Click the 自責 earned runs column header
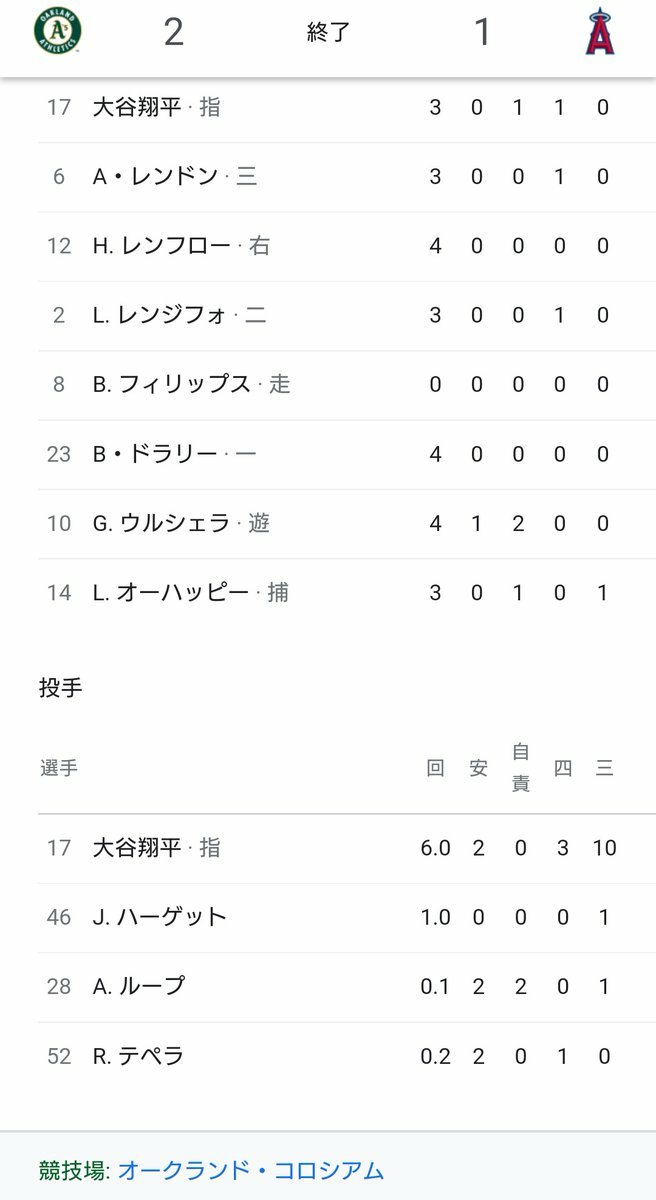Screen dimensions: 656x1200 tap(520, 768)
